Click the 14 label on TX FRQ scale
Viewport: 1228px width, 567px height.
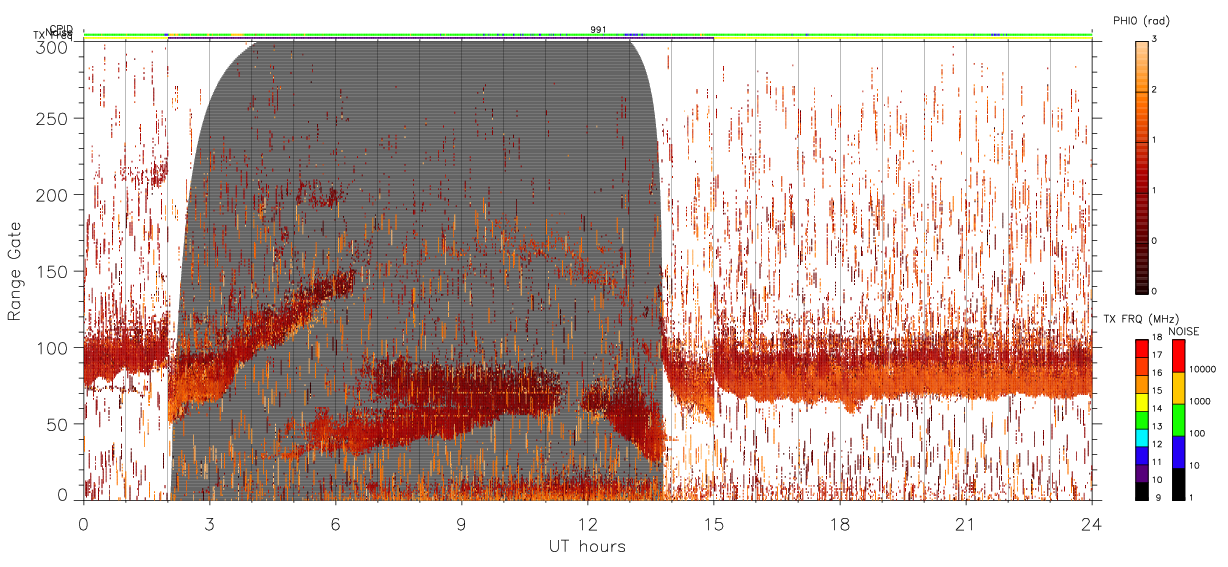point(1158,409)
